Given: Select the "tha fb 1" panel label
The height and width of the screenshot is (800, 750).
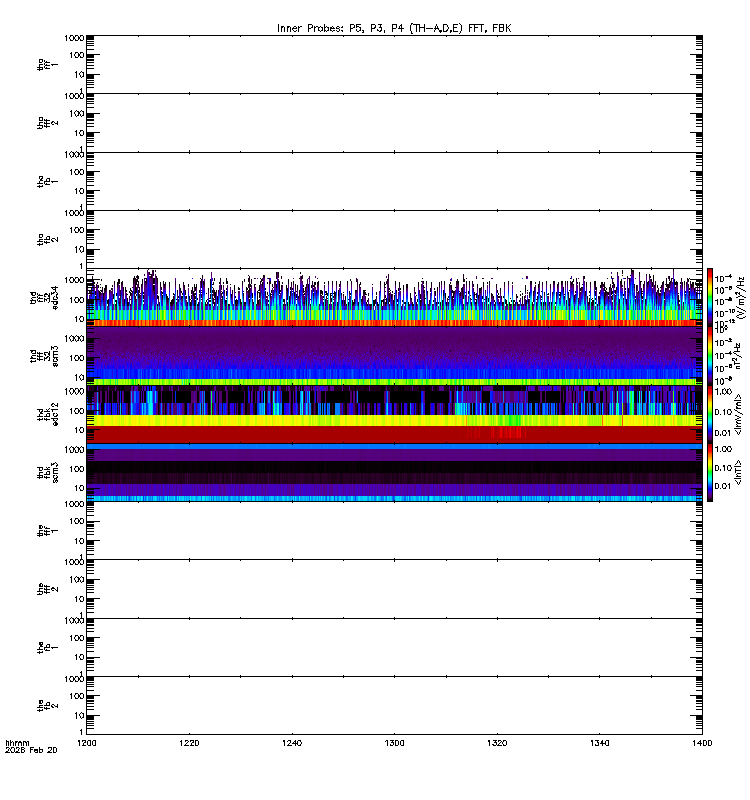Looking at the screenshot, I should pos(47,182).
